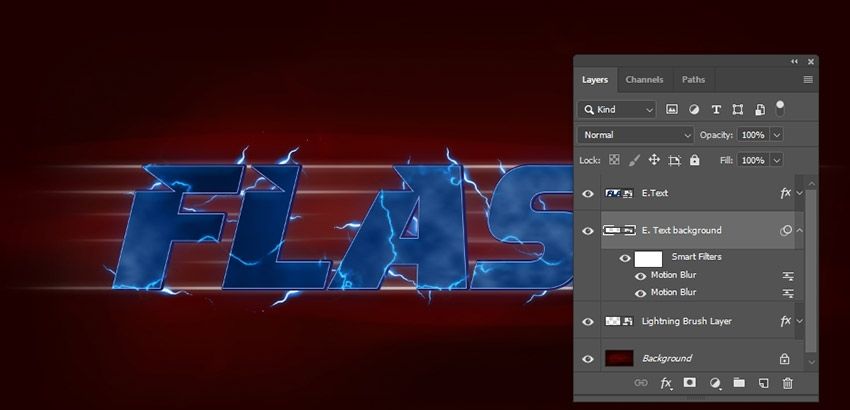Hide the Lightning Brush Layer

588,322
